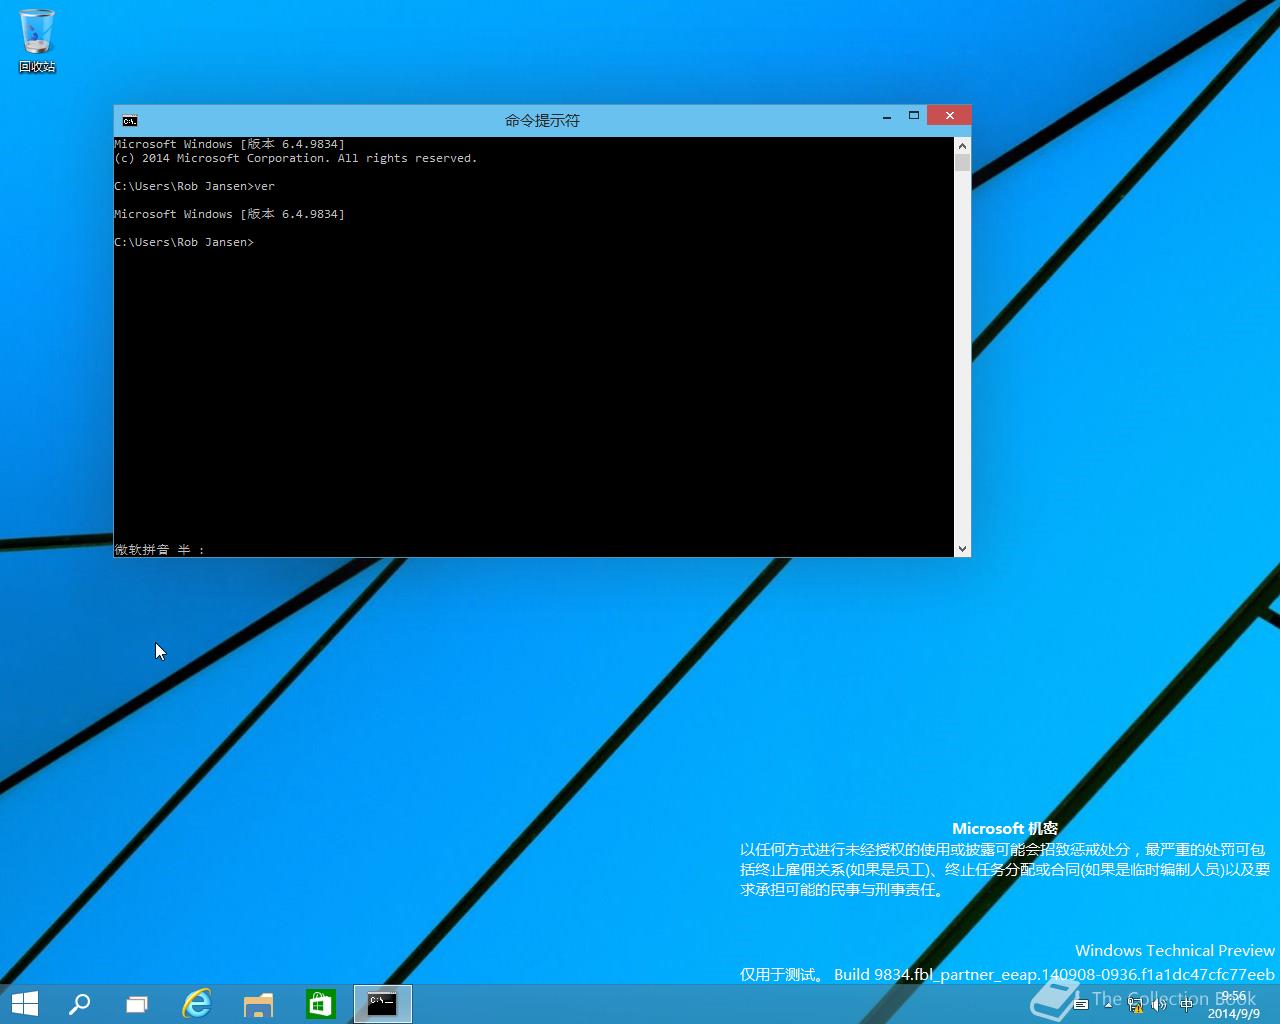Select the Command Prompt taskbar button
Screen dimensions: 1280x1024
pyautogui.click(x=383, y=1004)
